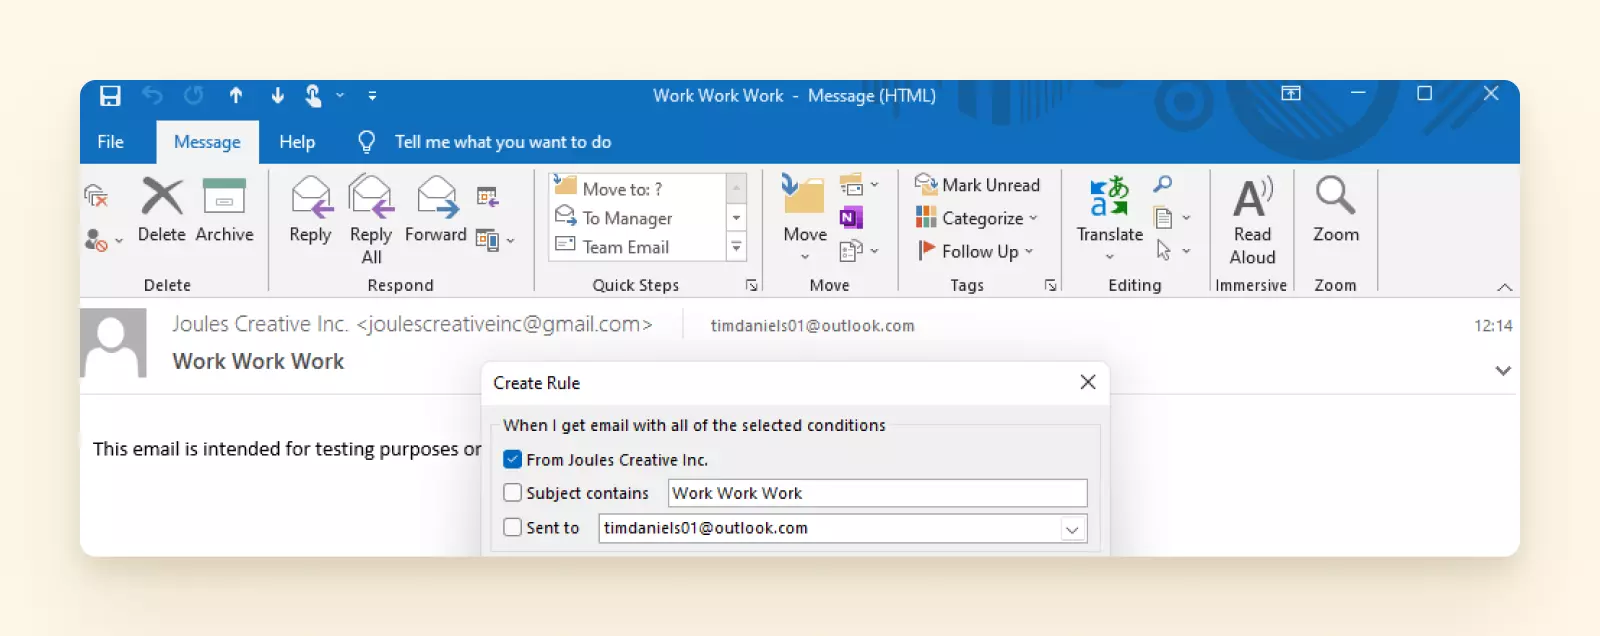Click the Tell me what you want to do box
Viewport: 1600px width, 636px height.
click(502, 142)
